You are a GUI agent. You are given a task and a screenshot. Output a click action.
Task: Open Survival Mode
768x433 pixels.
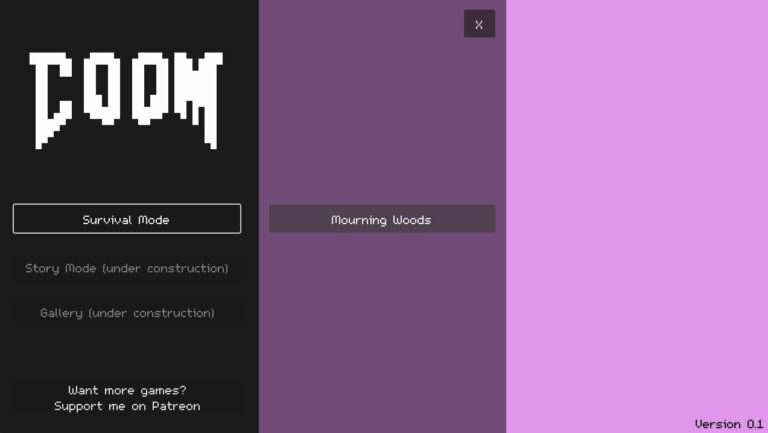[x=126, y=219]
